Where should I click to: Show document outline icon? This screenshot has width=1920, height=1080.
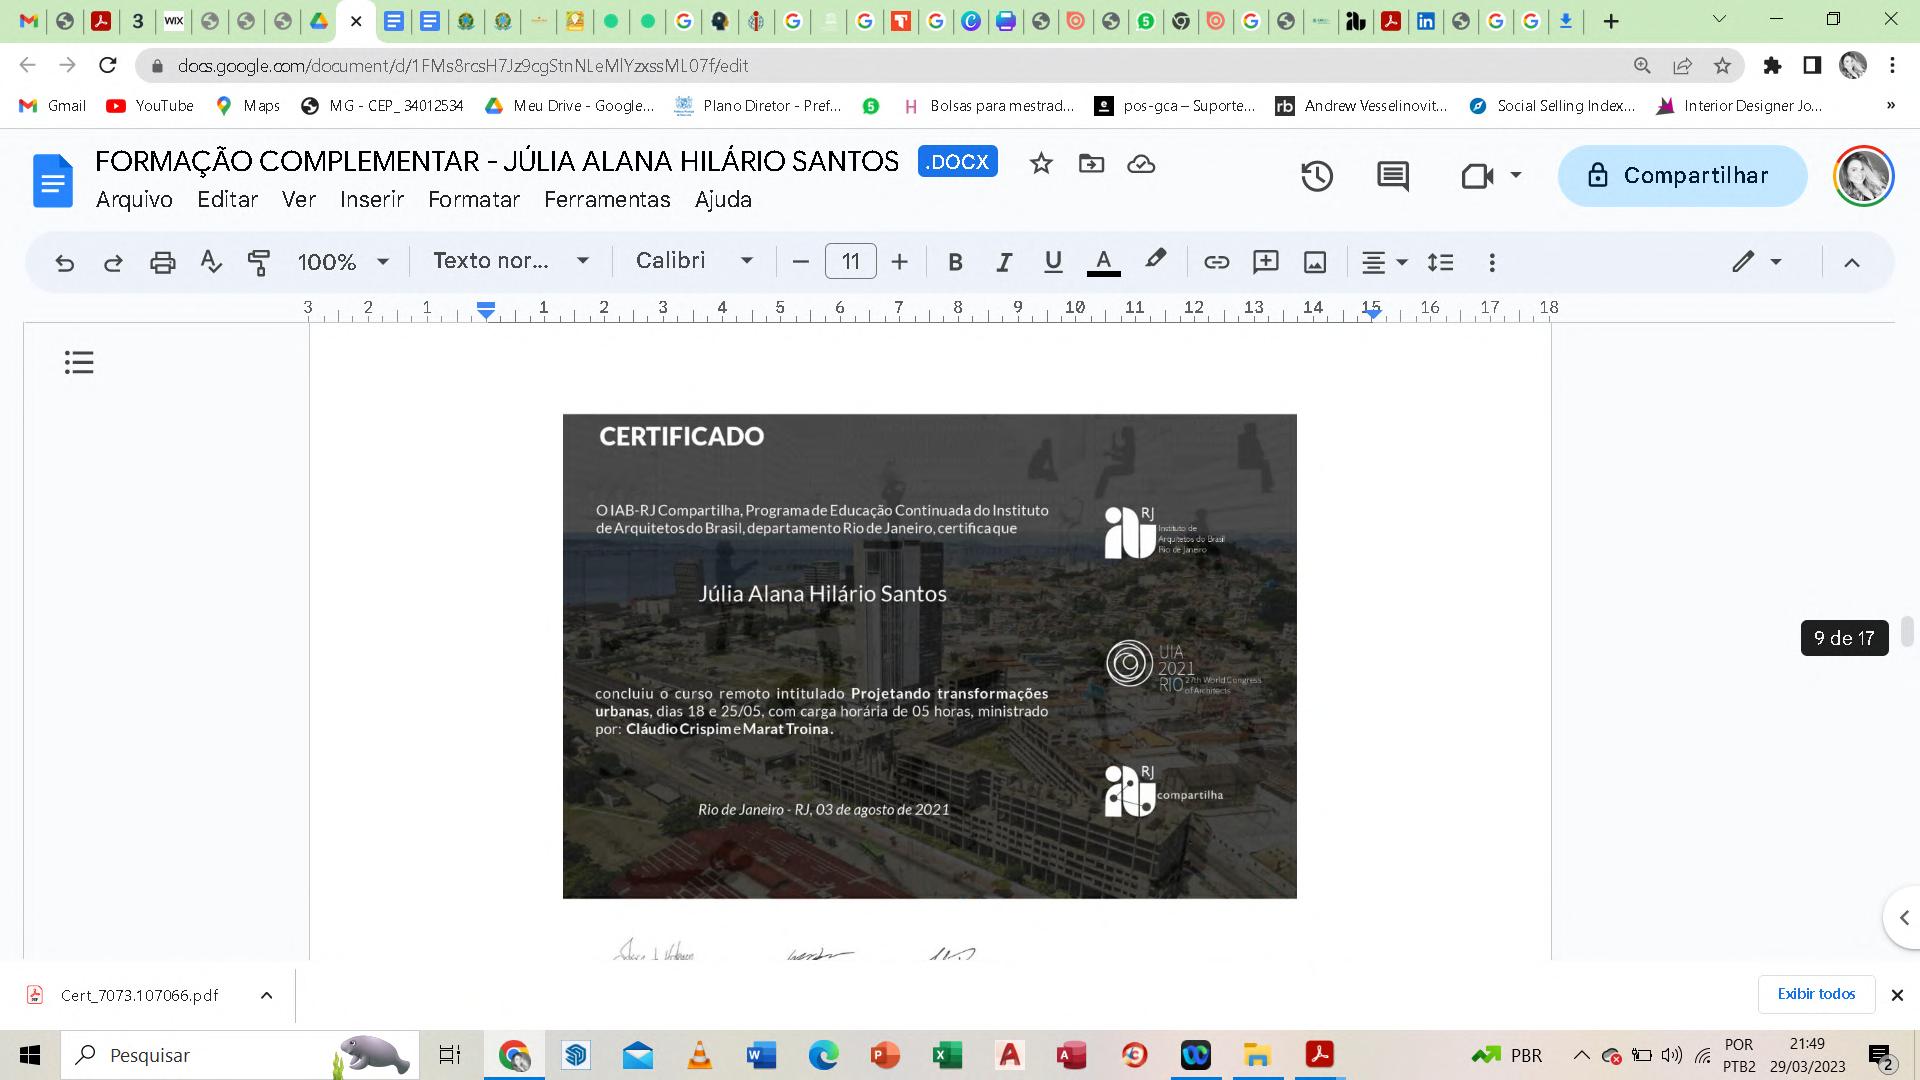coord(79,362)
